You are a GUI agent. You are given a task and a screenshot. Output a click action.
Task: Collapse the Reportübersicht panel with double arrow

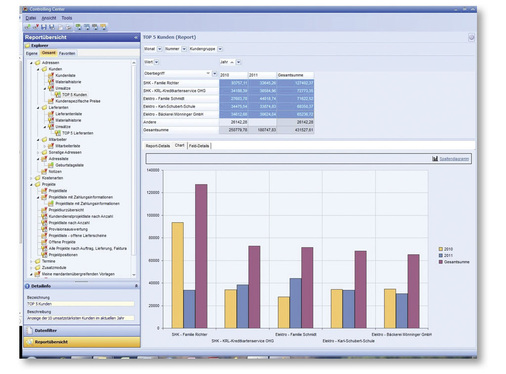click(136, 38)
